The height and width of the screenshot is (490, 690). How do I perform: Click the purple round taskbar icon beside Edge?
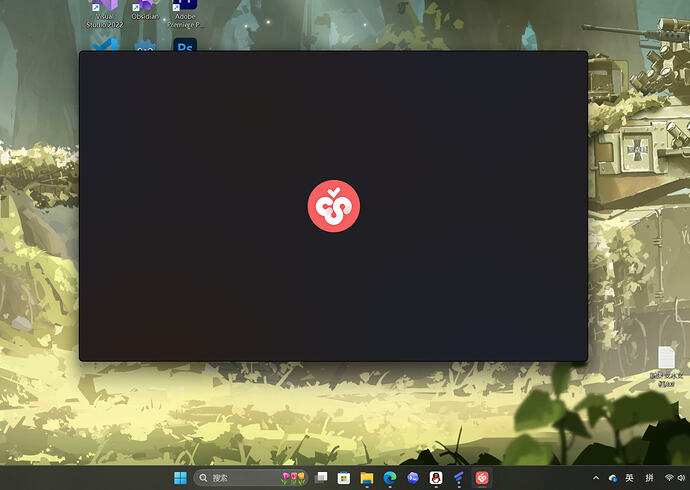[413, 478]
